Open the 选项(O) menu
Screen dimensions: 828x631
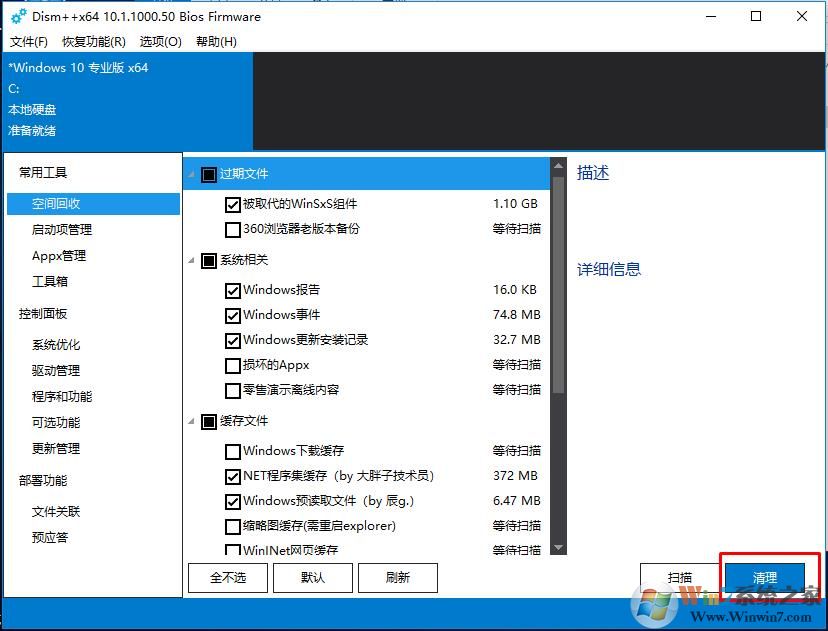[161, 42]
